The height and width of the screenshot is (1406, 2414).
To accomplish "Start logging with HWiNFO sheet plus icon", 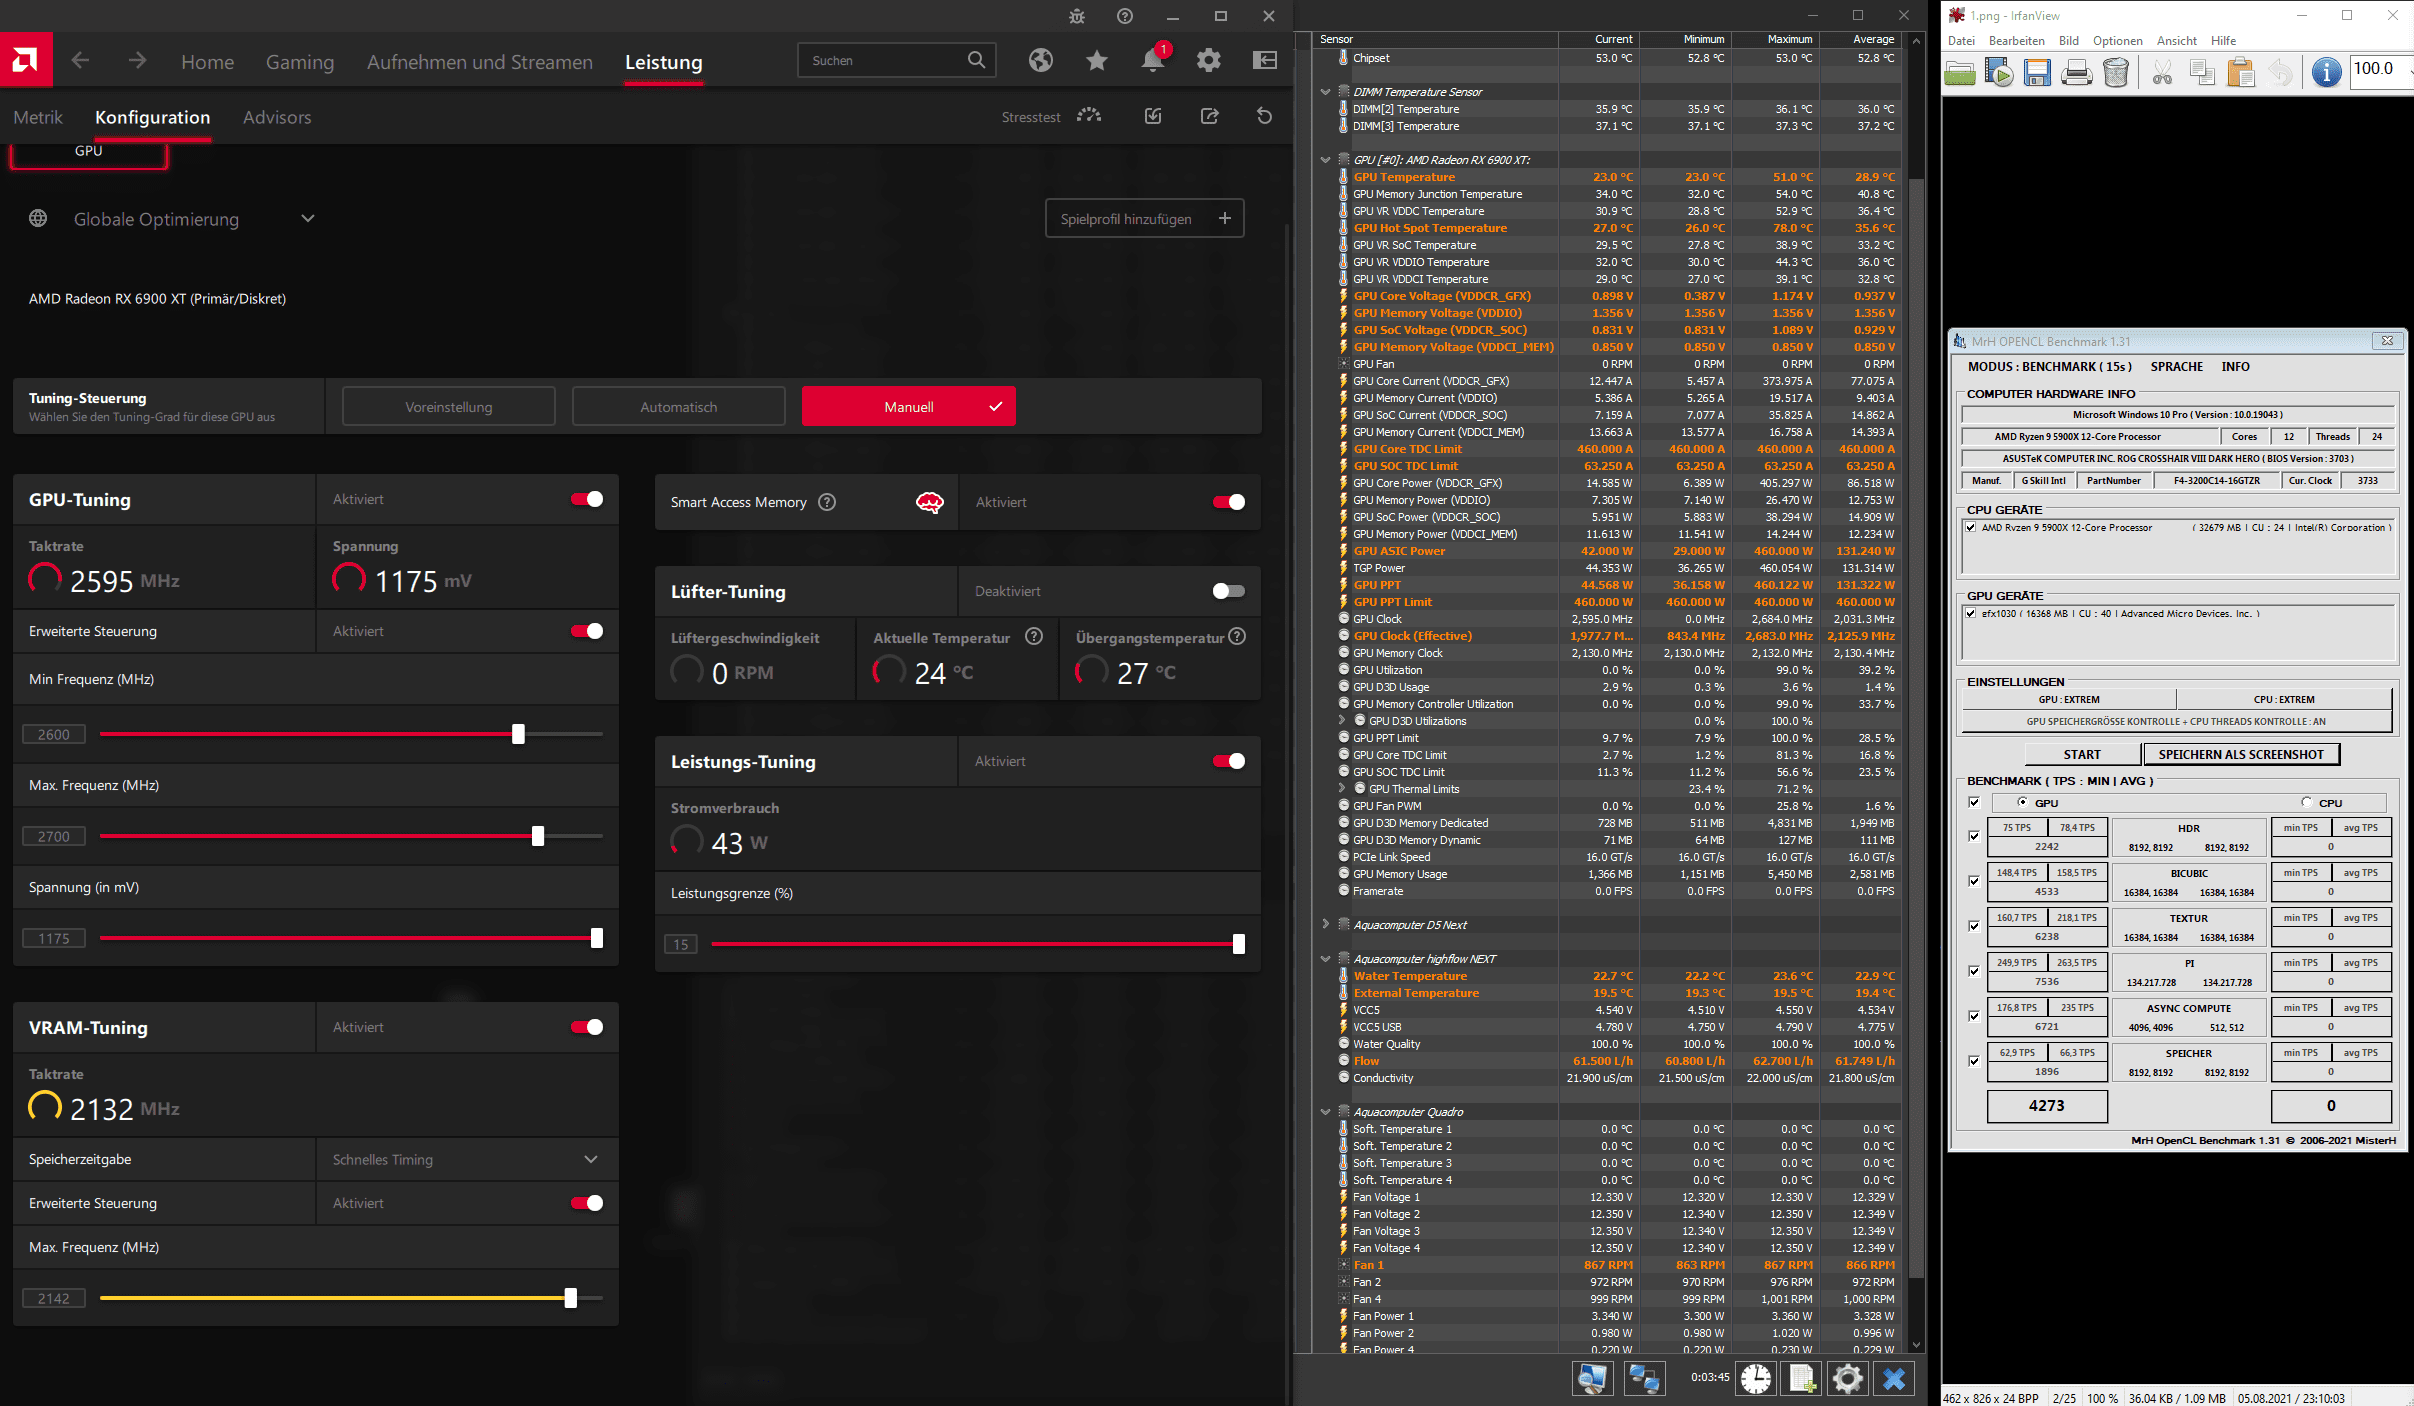I will 1802,1379.
